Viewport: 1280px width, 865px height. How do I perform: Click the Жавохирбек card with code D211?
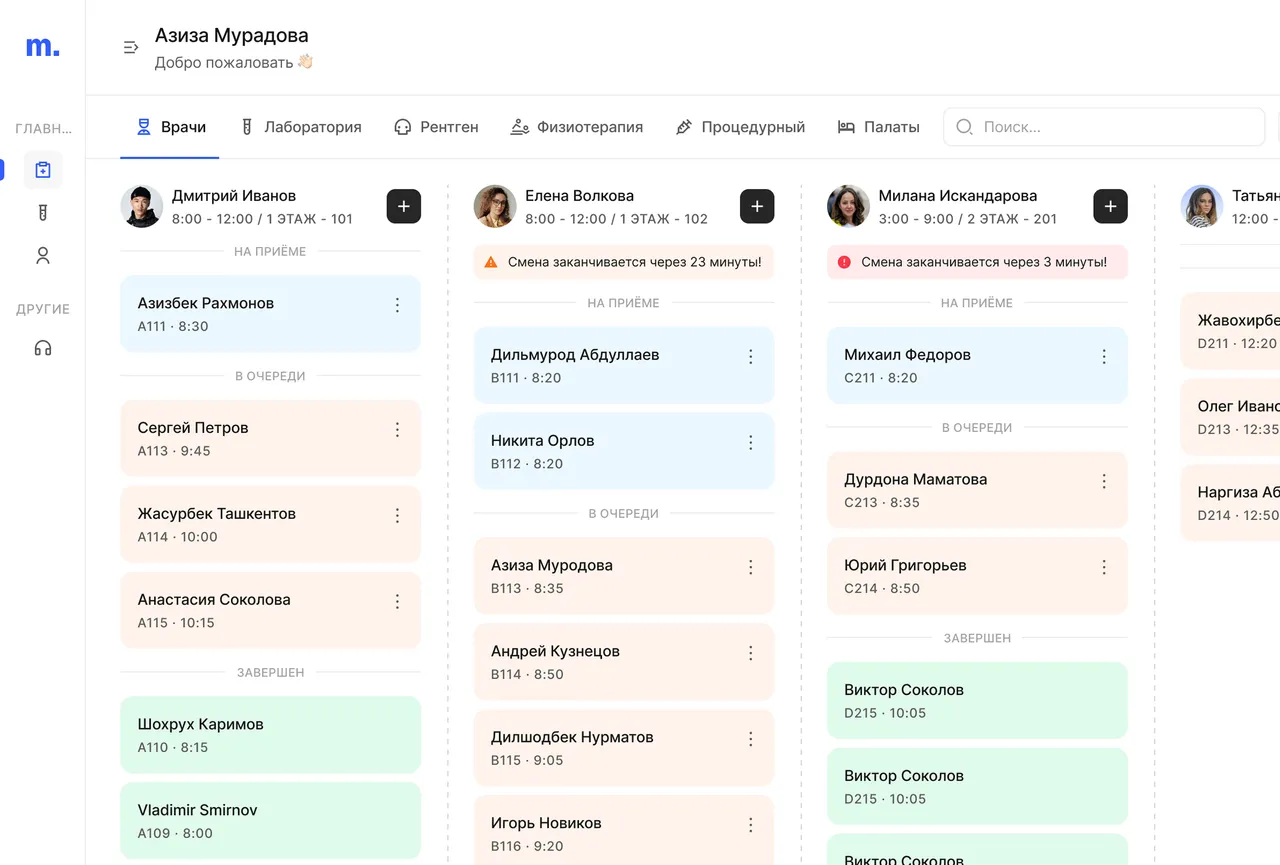click(1230, 331)
